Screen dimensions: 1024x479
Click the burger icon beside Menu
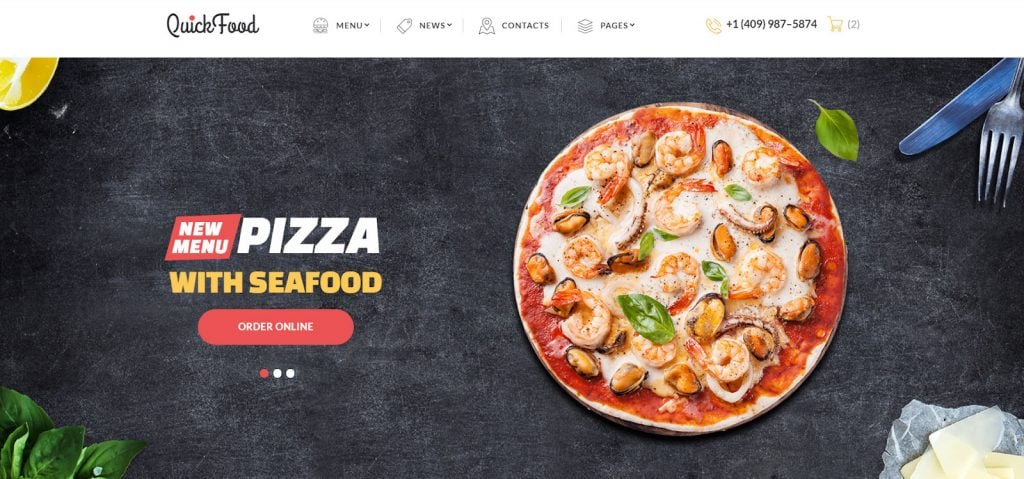click(x=320, y=25)
